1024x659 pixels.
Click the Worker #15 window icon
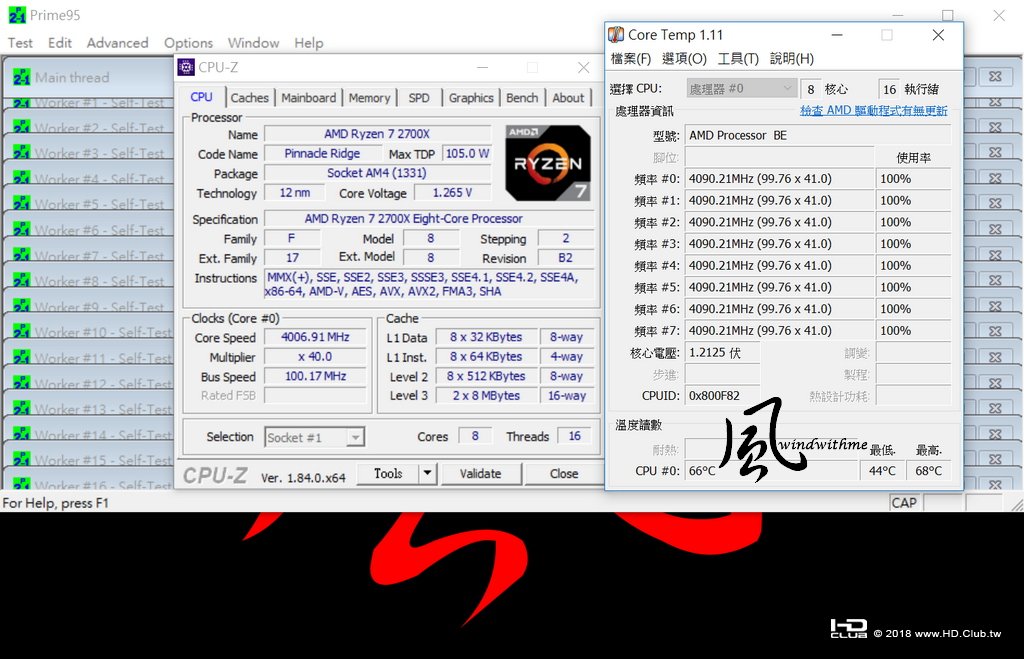tap(22, 459)
